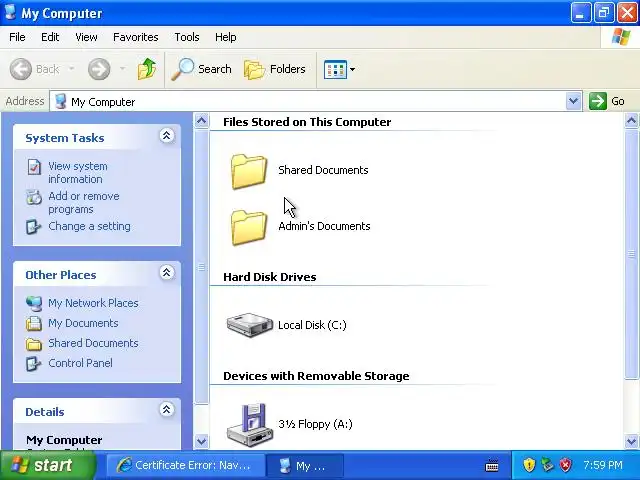Collapse the System Tasks panel

167,136
